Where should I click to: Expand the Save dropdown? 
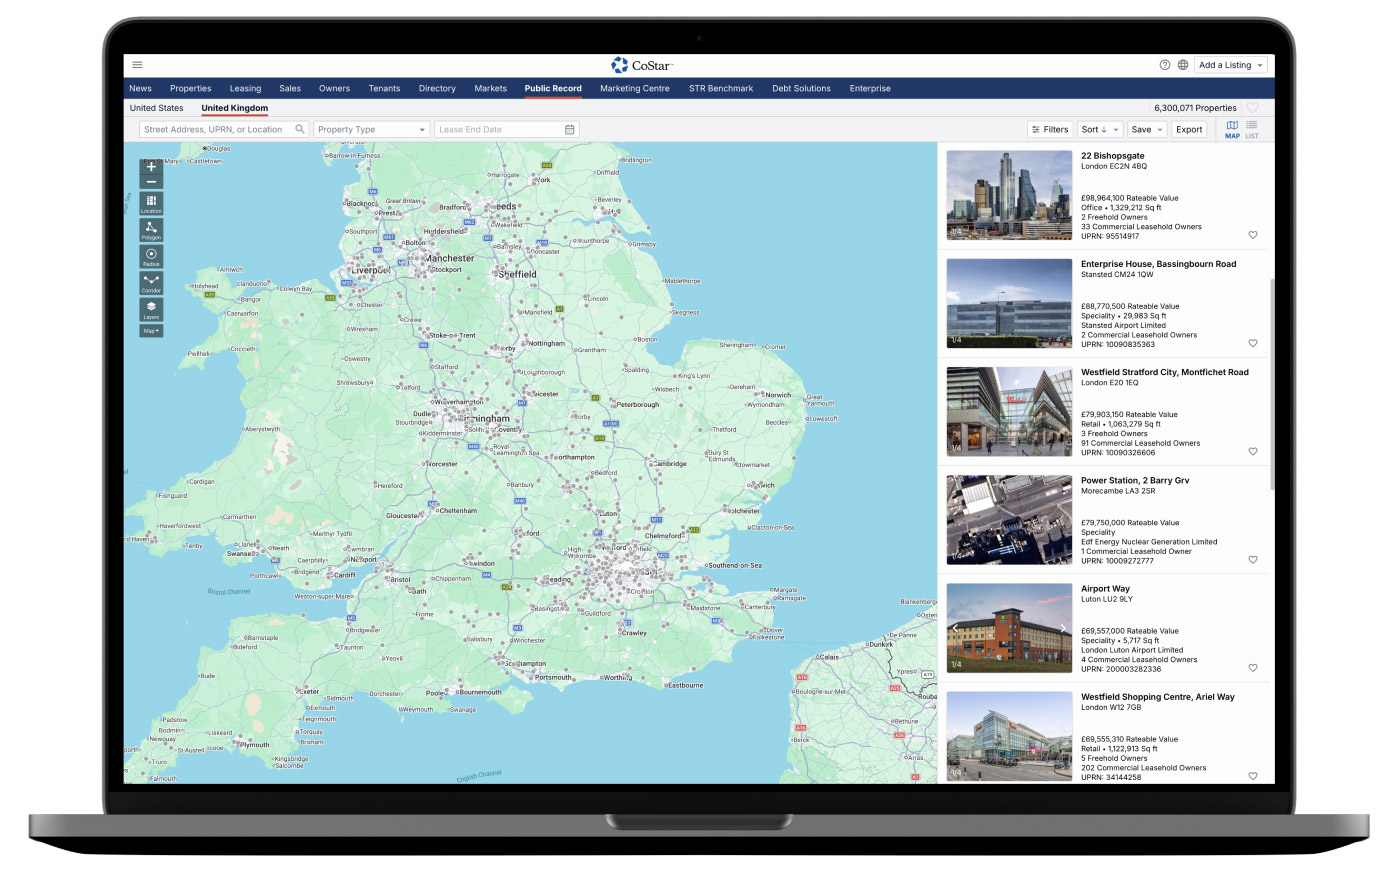point(1147,129)
